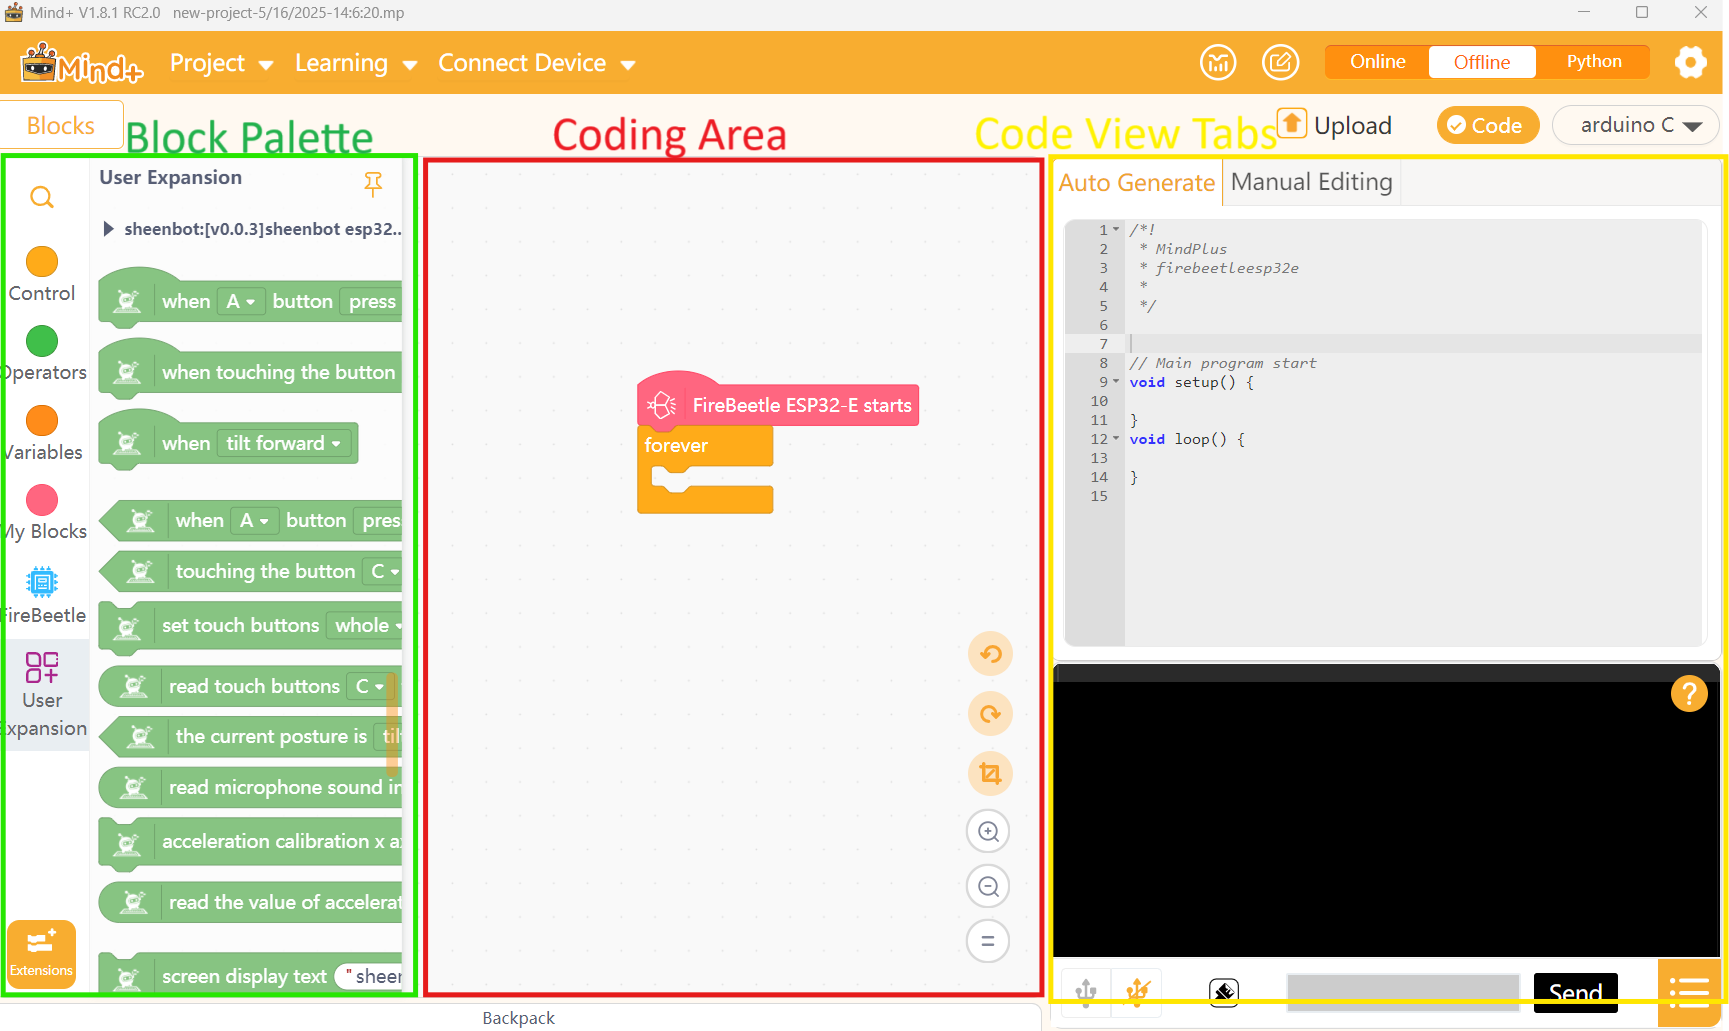Screen dimensions: 1729x1031
Task: Switch to Online mode
Action: [x=1377, y=62]
